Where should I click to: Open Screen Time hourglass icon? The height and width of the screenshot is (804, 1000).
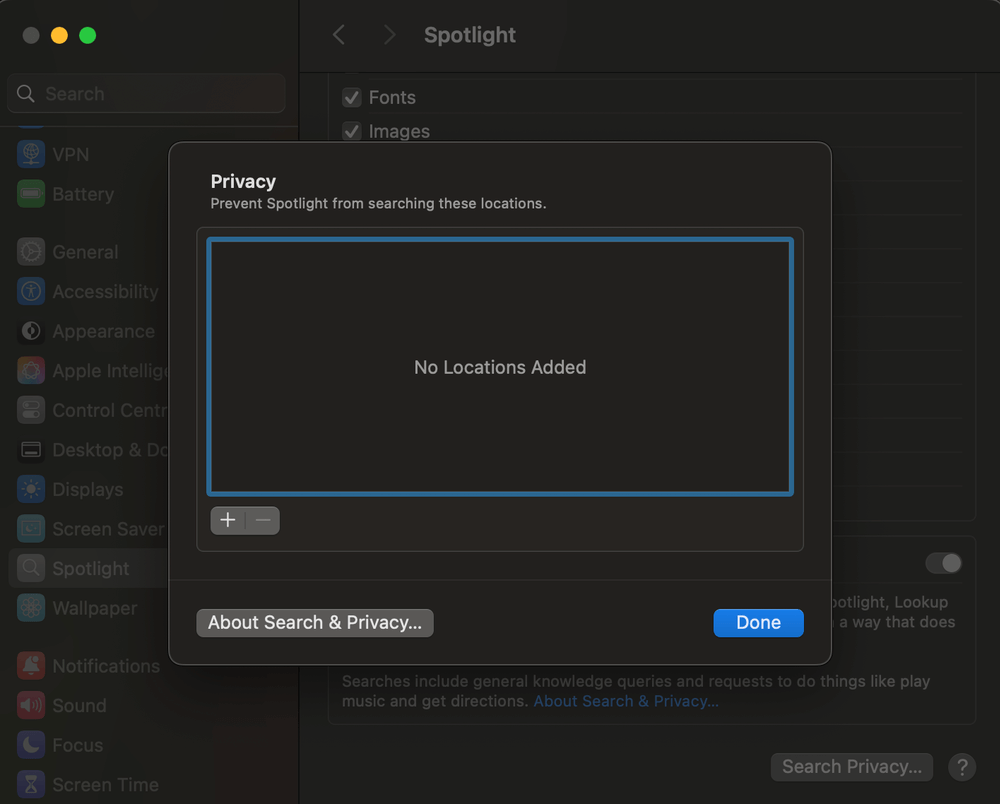coord(31,784)
